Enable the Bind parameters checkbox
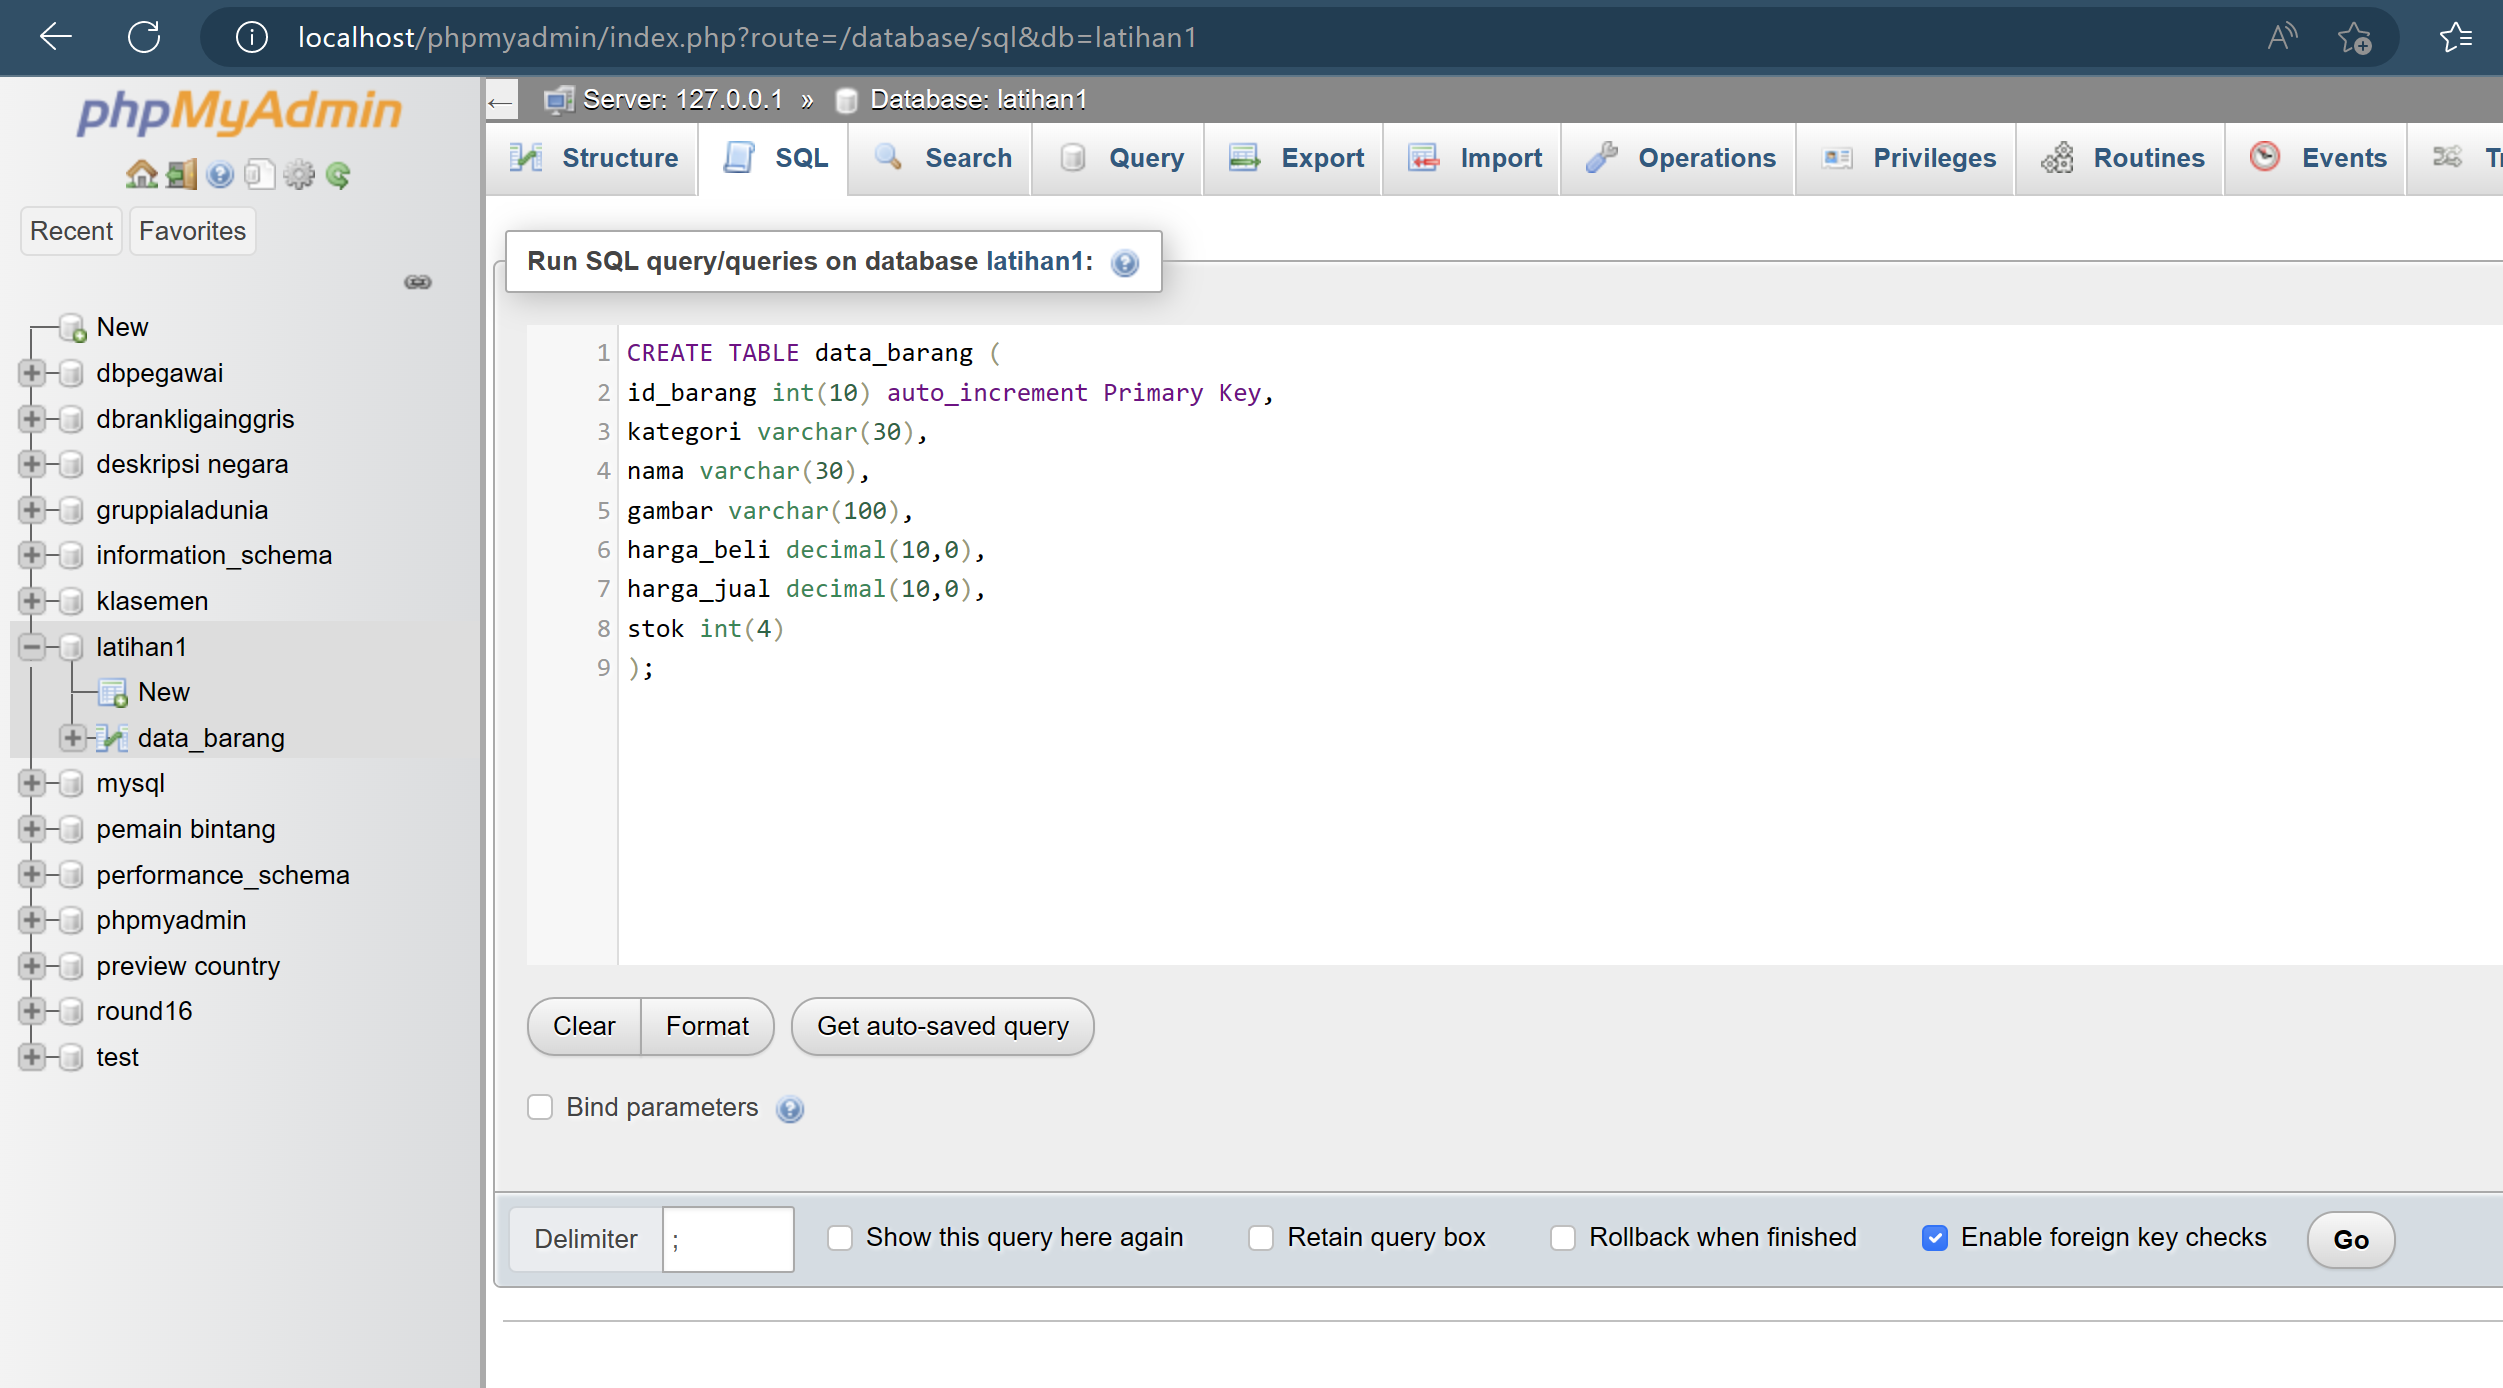The height and width of the screenshot is (1388, 2503). tap(541, 1107)
